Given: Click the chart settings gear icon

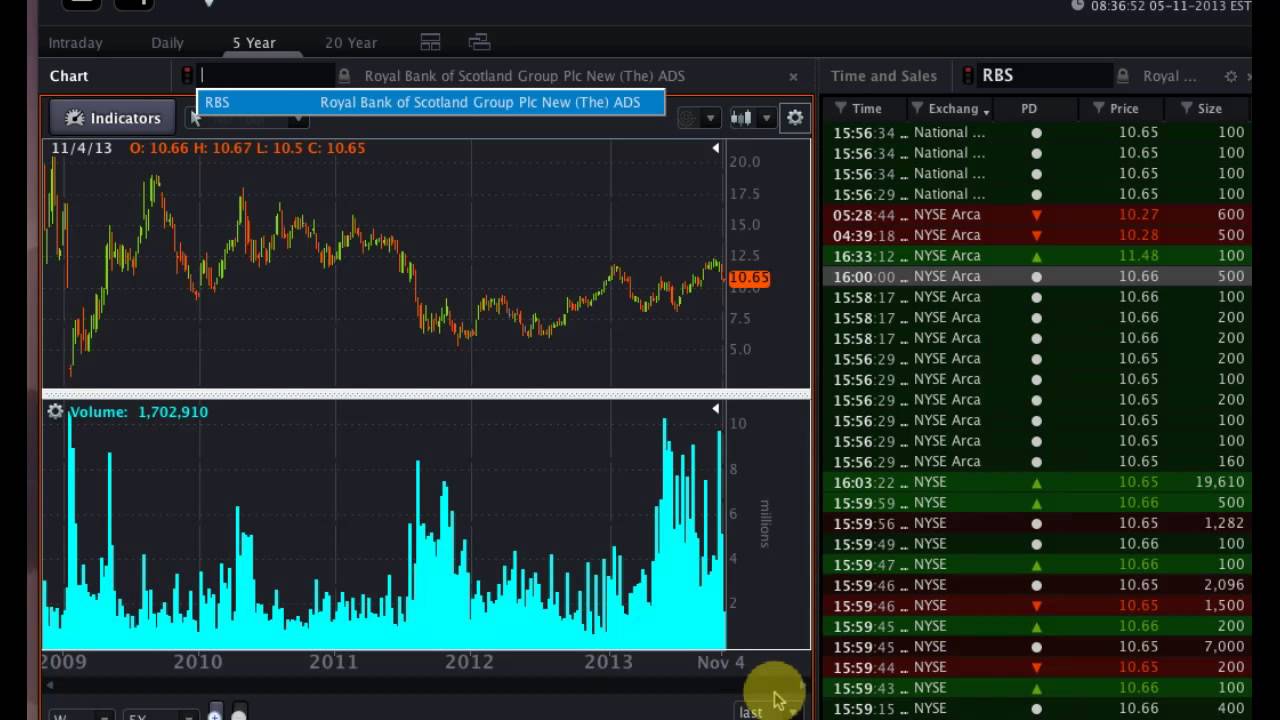Looking at the screenshot, I should pos(794,118).
